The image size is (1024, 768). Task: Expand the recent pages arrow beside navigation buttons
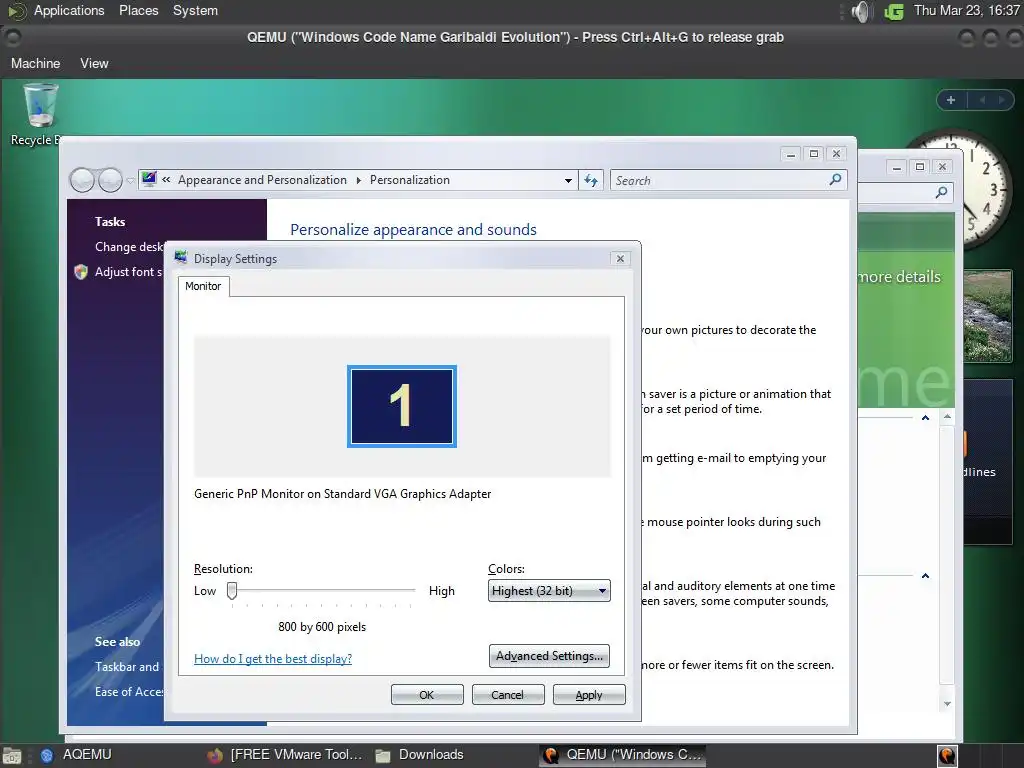click(130, 181)
